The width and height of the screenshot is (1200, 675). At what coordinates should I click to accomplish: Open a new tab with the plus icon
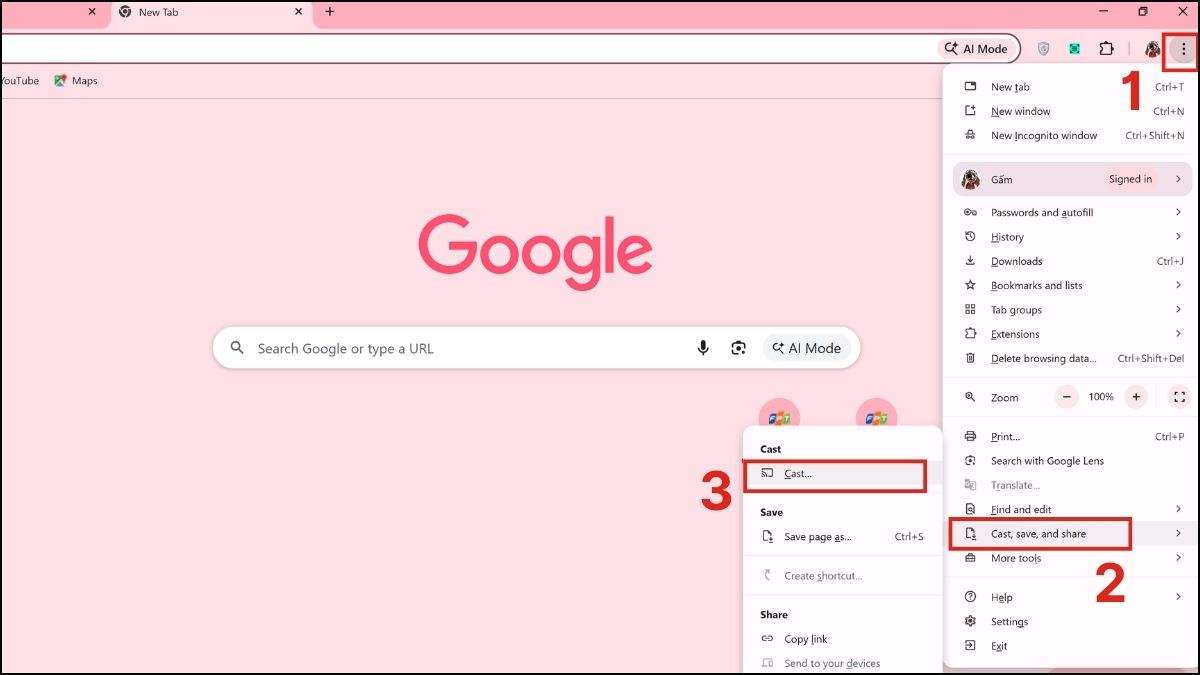point(329,13)
